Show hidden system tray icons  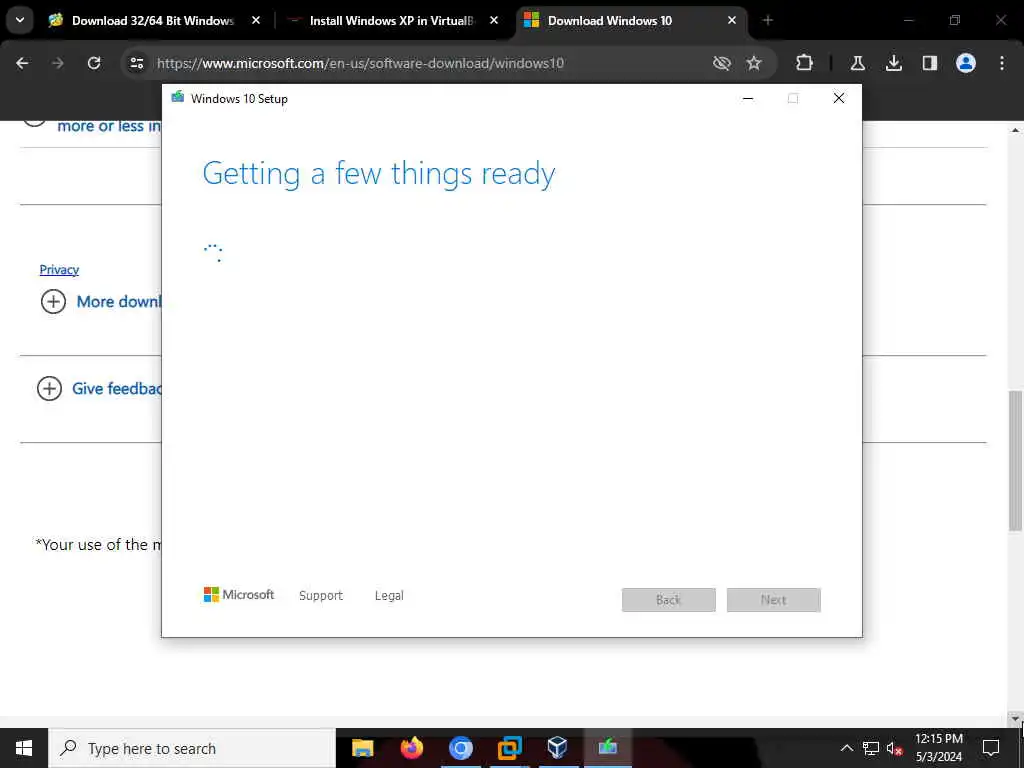[846, 748]
